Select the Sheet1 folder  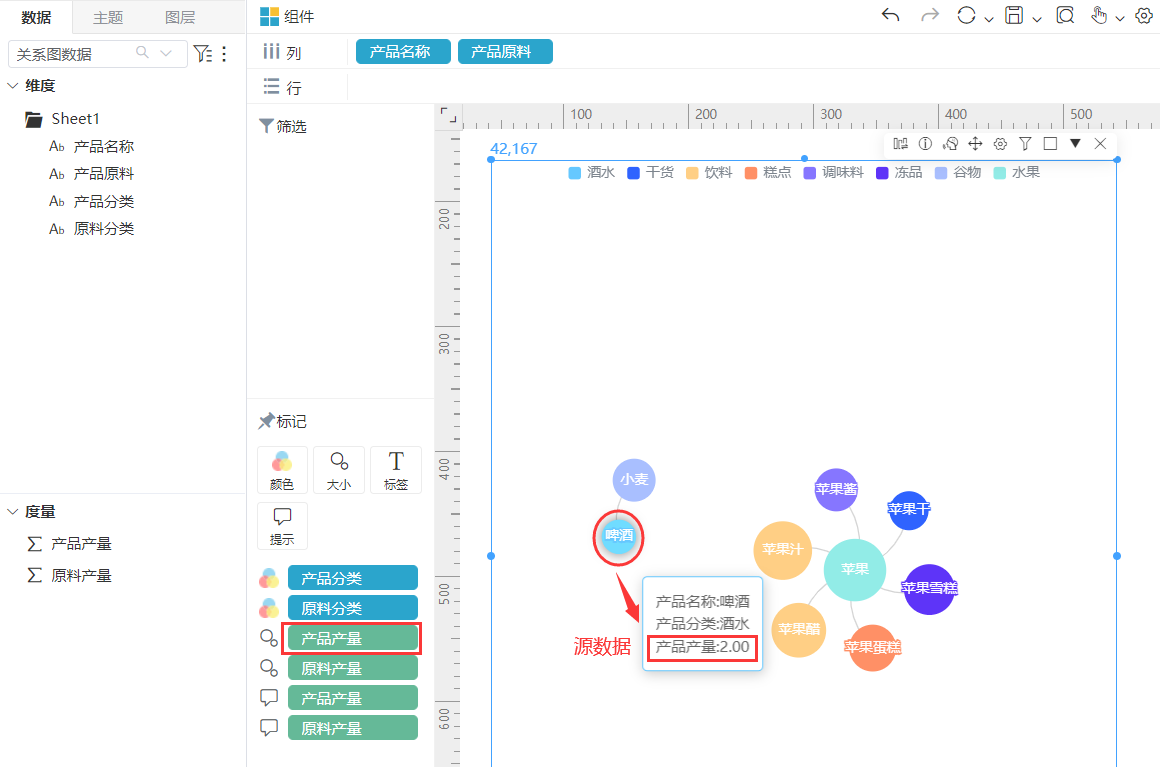[x=62, y=118]
